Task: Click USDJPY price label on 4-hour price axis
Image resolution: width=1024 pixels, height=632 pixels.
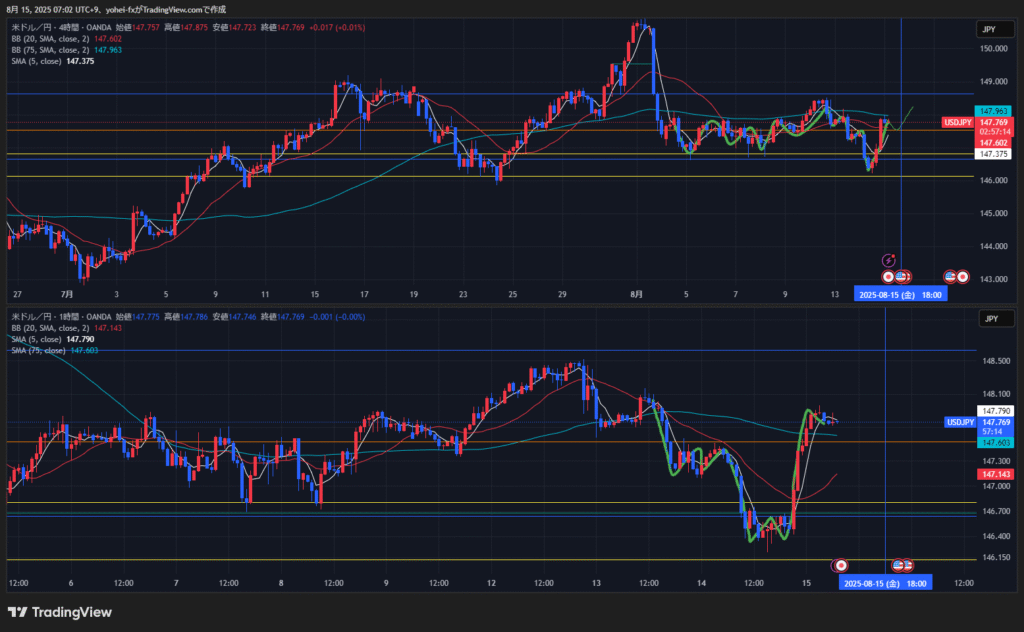Action: pos(957,123)
